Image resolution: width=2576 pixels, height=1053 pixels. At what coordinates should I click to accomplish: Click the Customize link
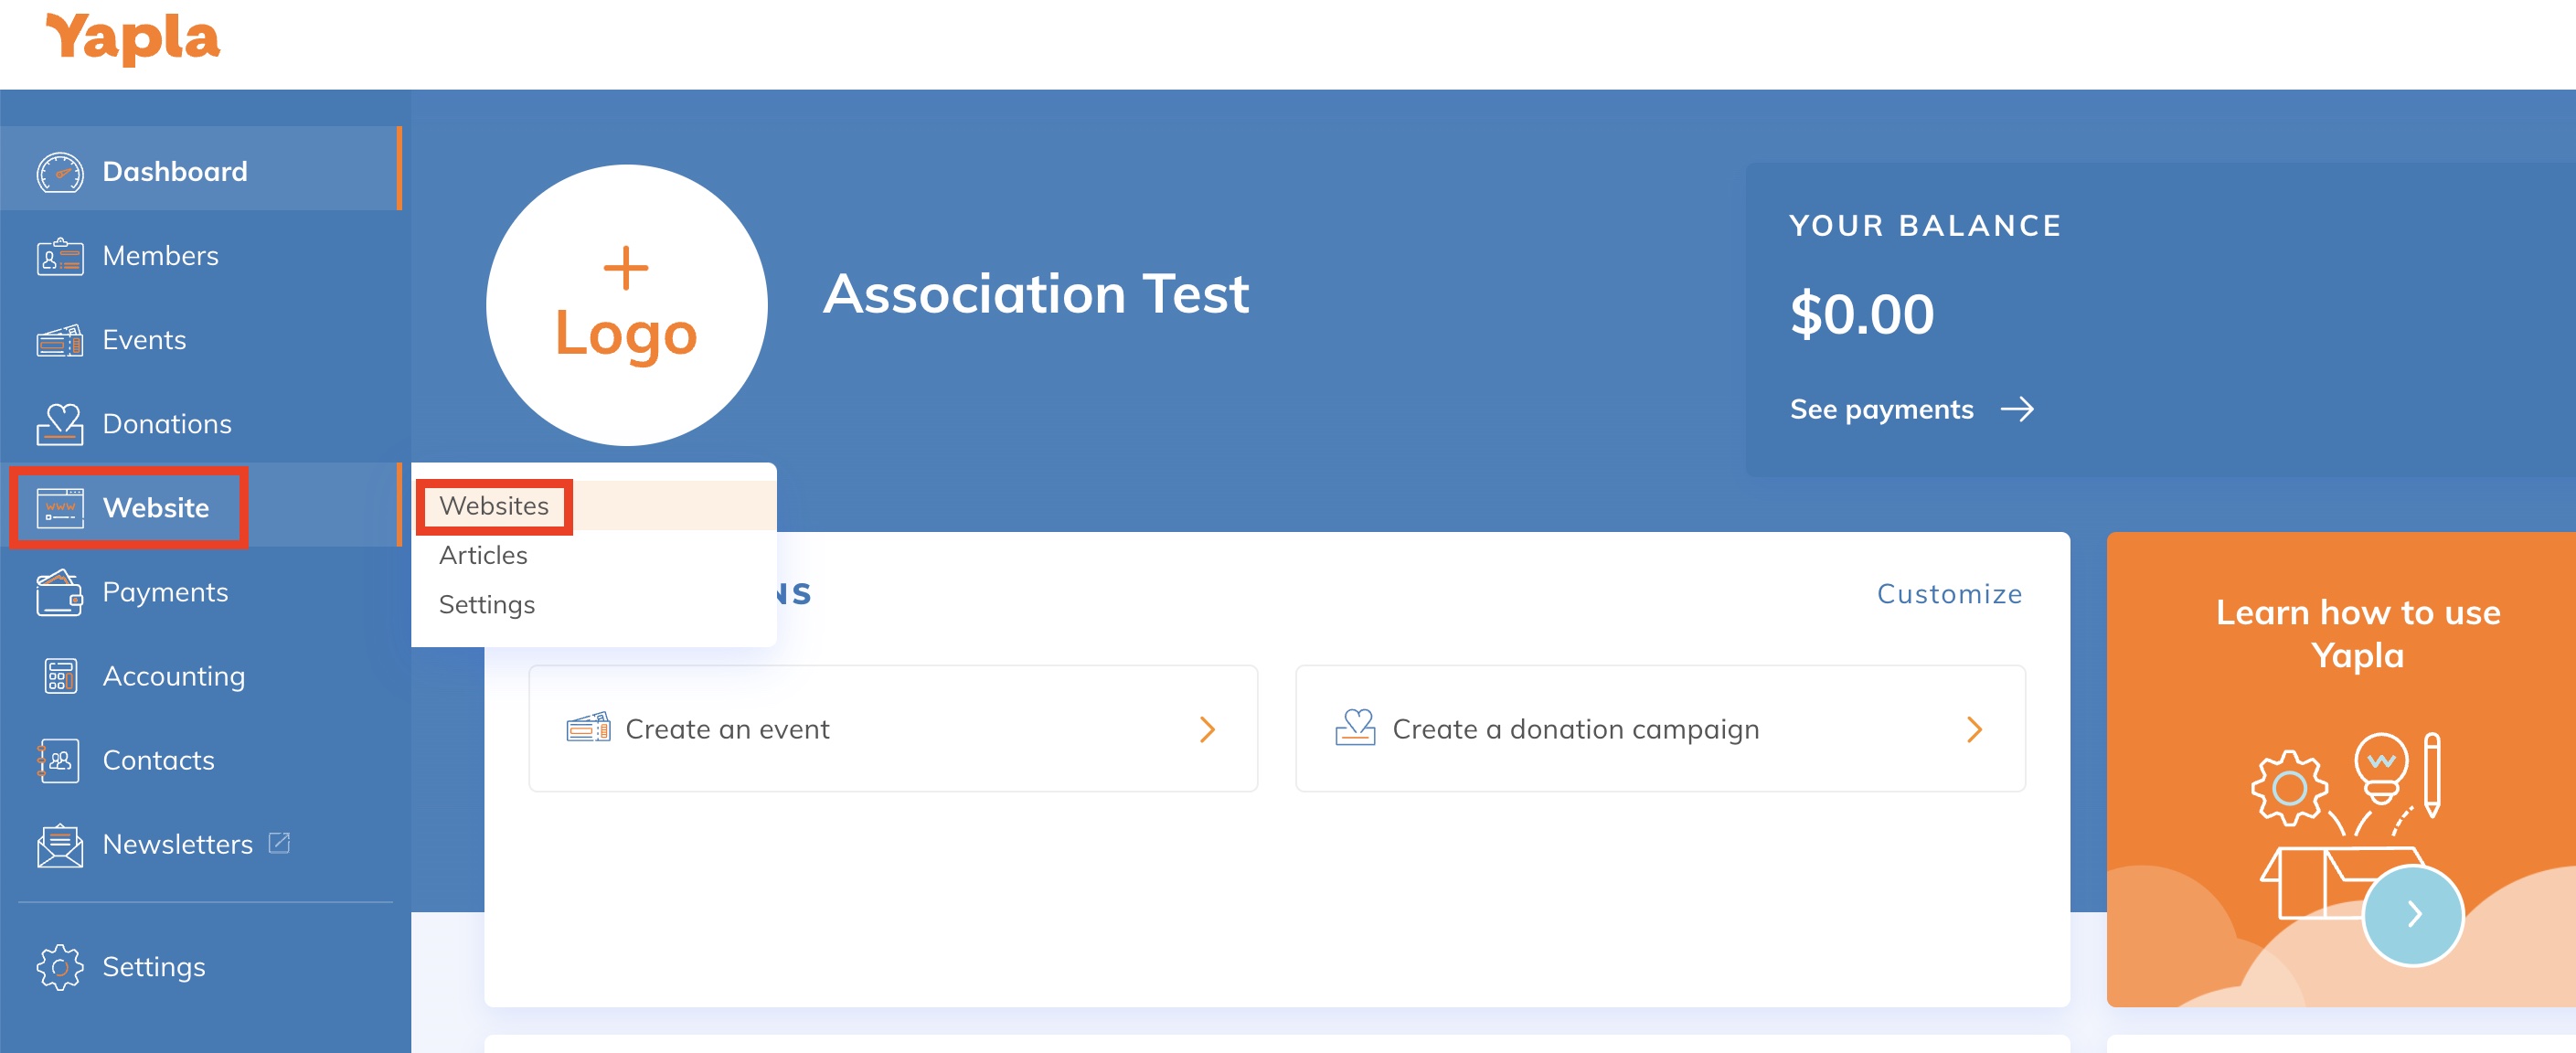(x=1949, y=594)
